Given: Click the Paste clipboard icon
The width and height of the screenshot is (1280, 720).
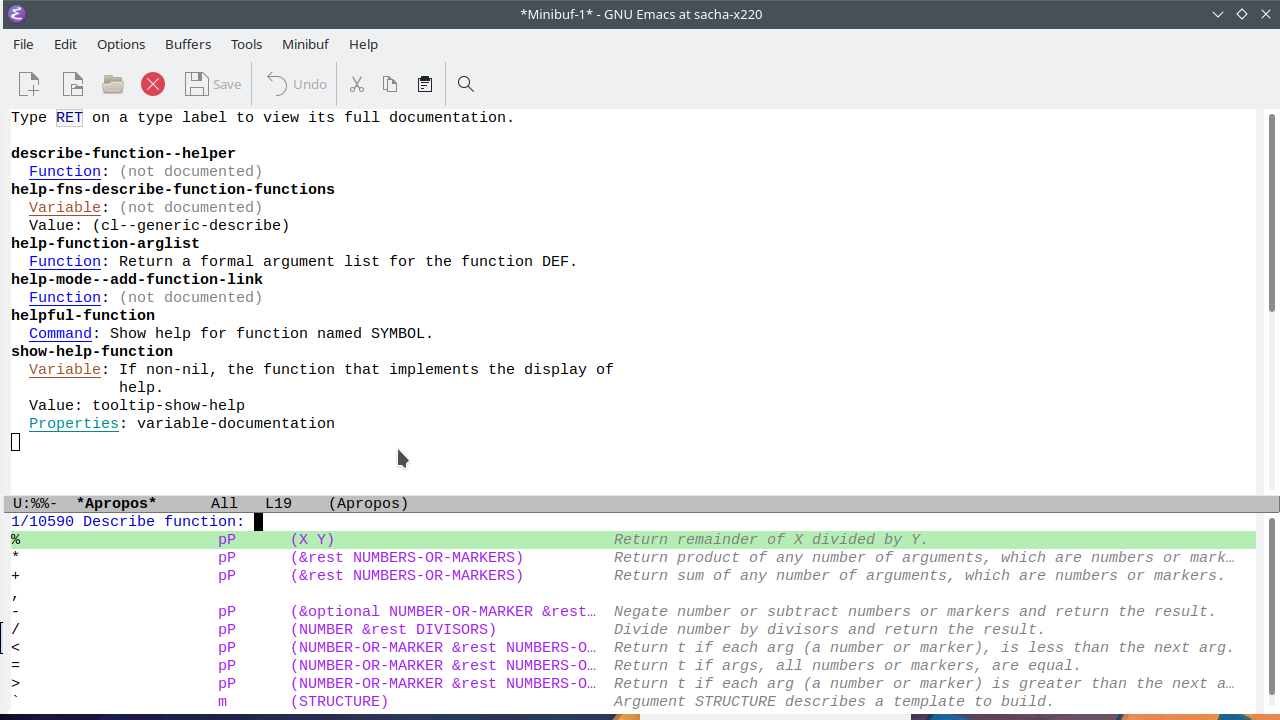Looking at the screenshot, I should tap(425, 84).
